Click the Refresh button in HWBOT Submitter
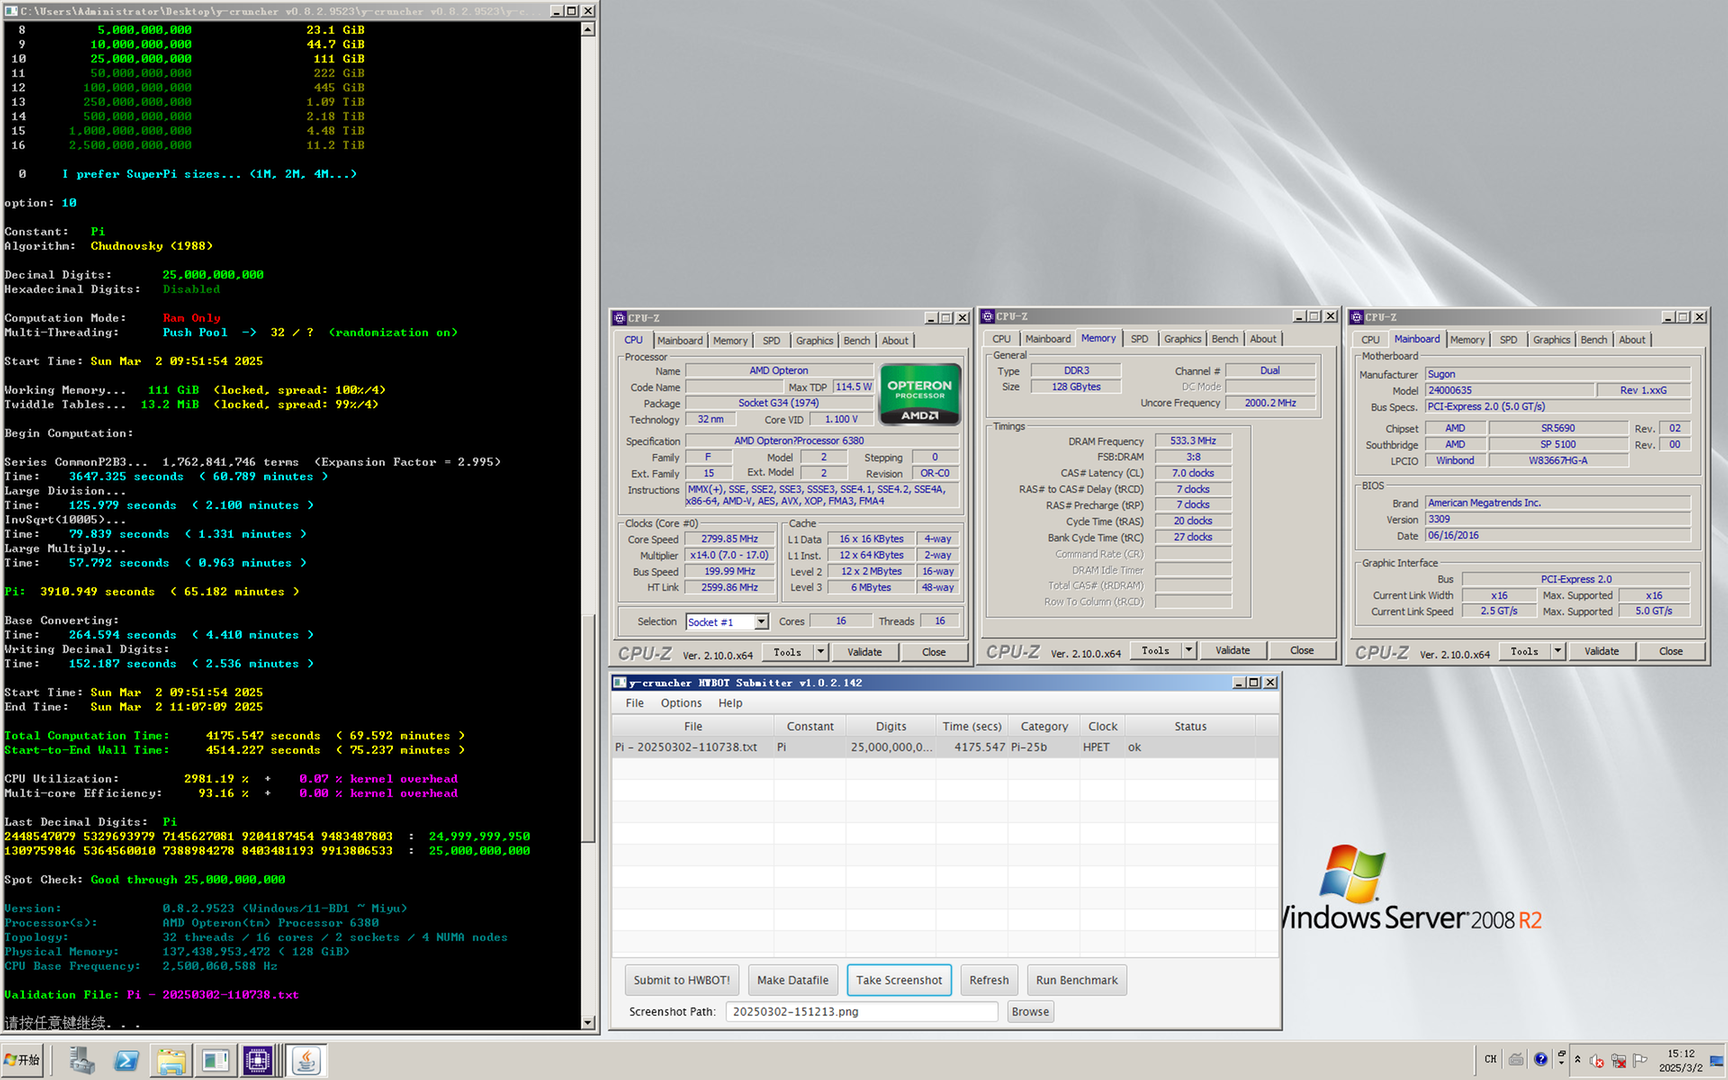Image resolution: width=1728 pixels, height=1080 pixels. (x=989, y=980)
